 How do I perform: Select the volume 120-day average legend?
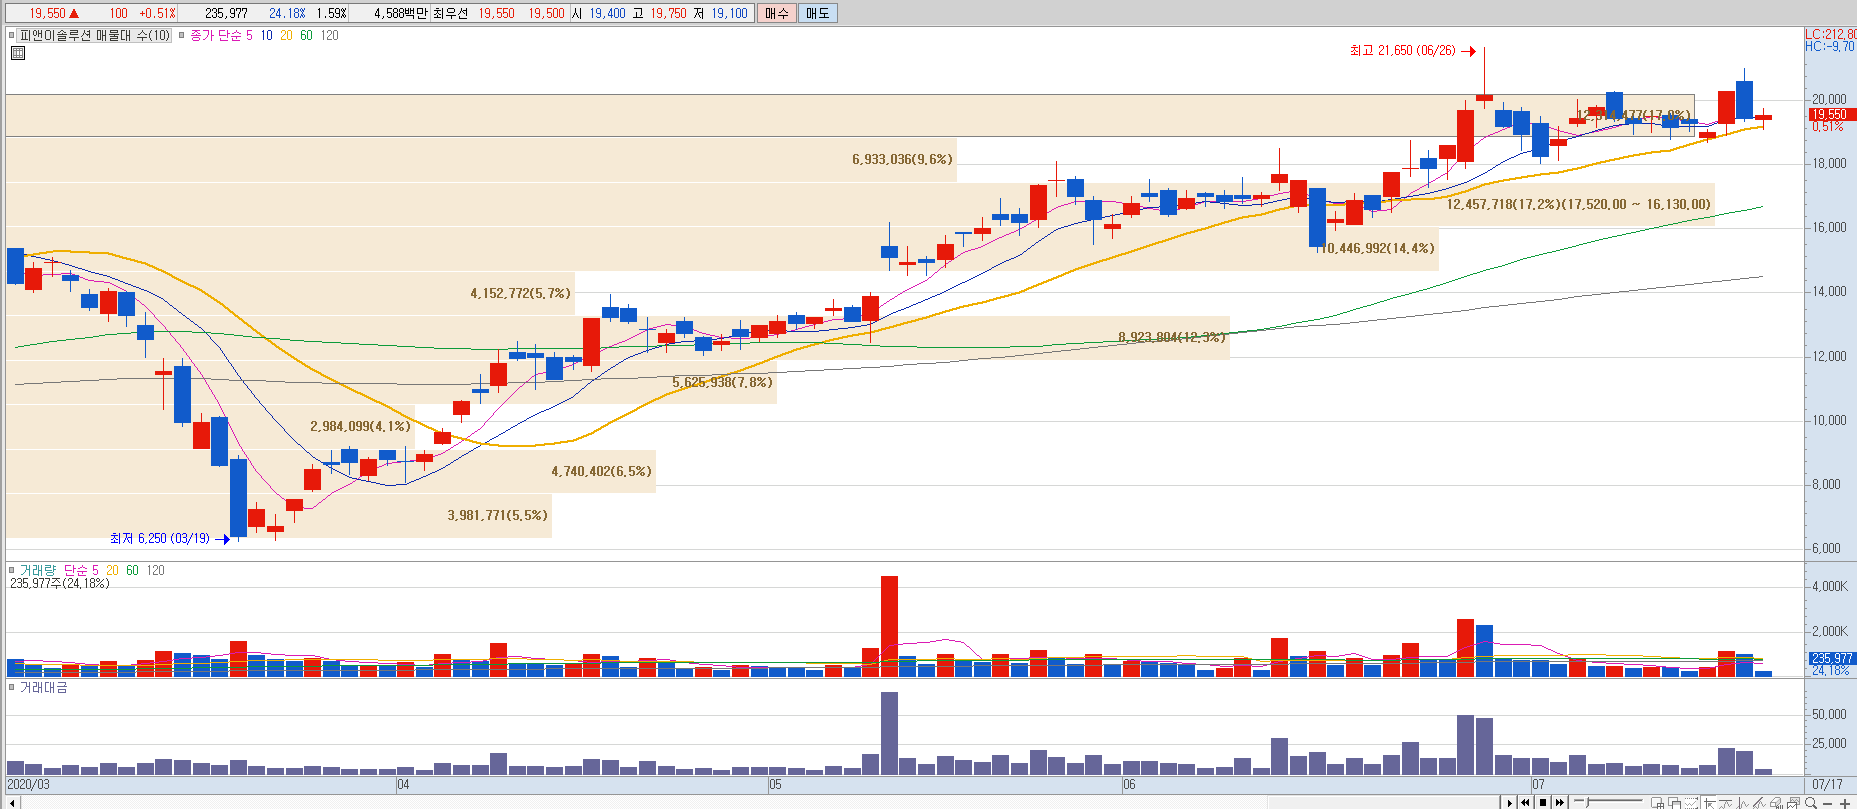155,570
